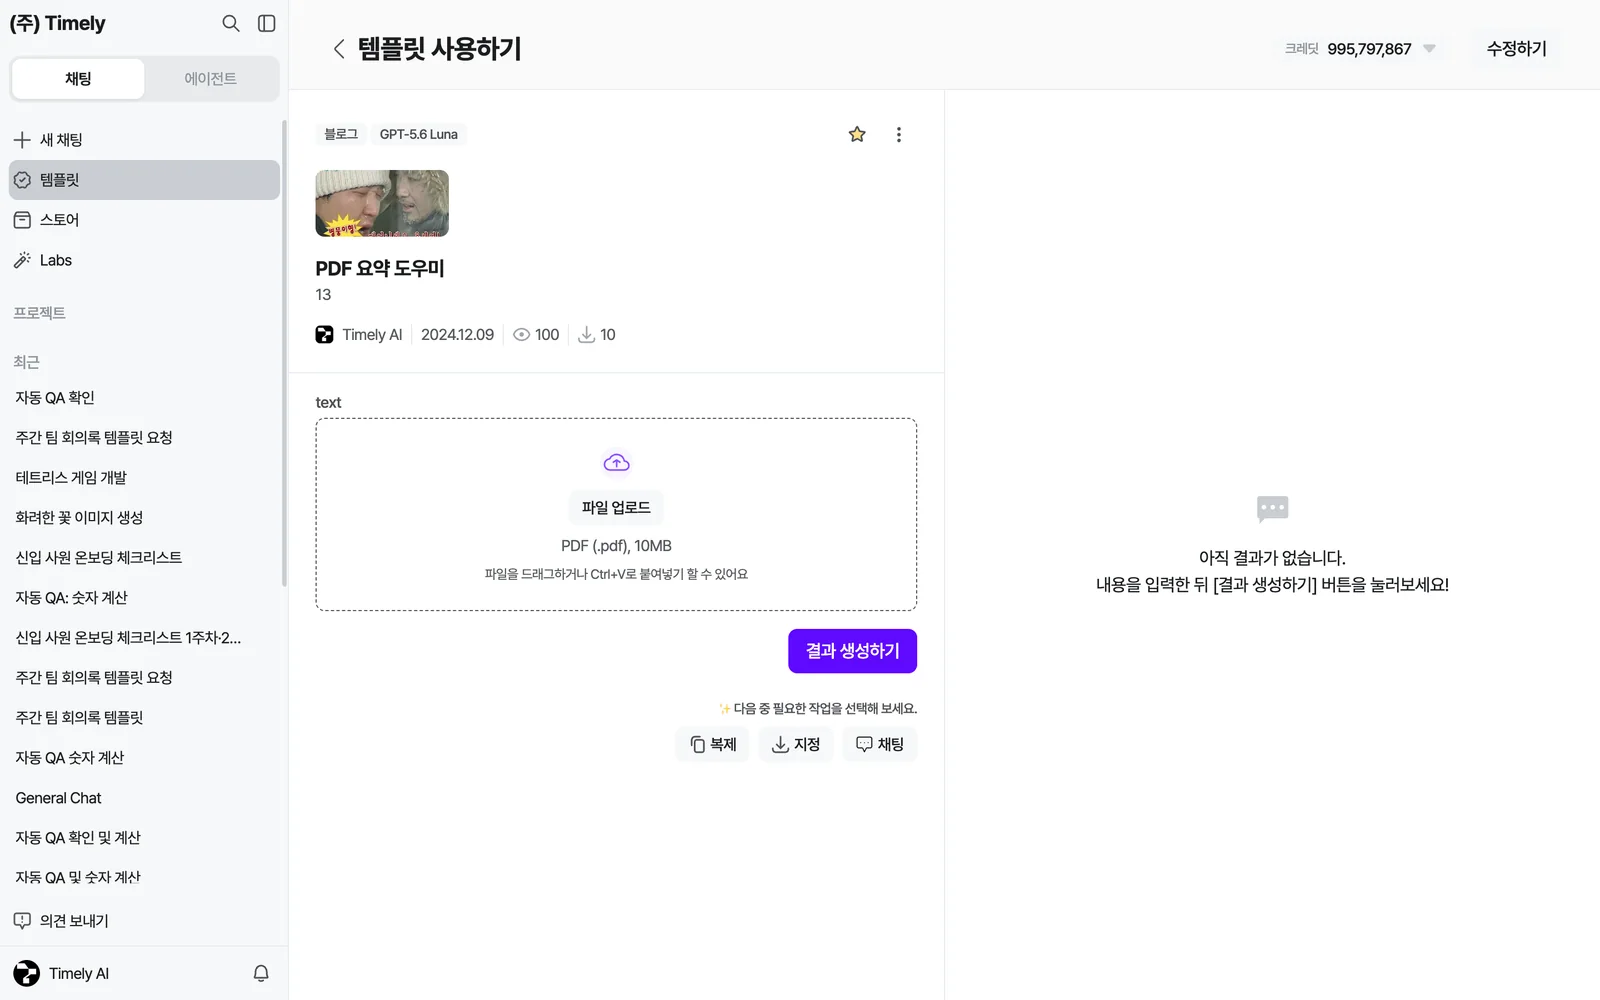This screenshot has height=1000, width=1600.
Task: Open the Labs menu item
Action: click(x=144, y=260)
